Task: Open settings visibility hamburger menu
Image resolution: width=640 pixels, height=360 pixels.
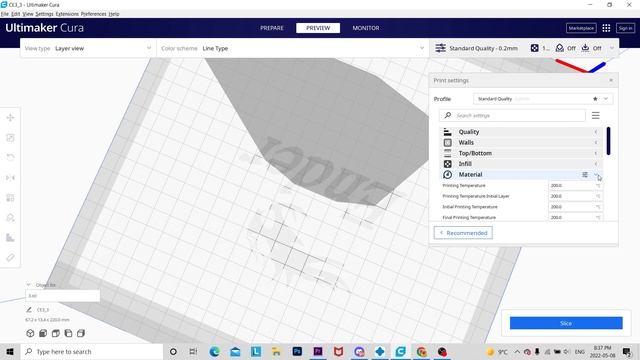Action: coord(596,116)
